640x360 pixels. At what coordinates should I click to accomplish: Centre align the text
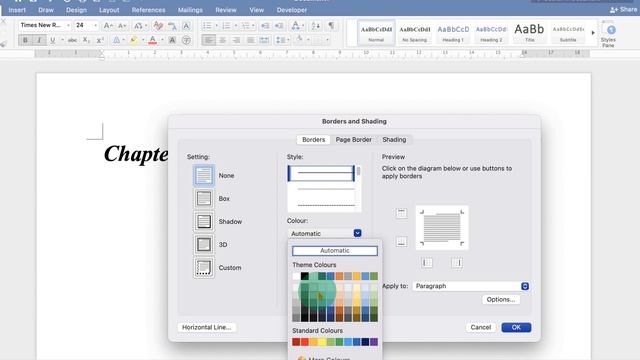pos(223,40)
